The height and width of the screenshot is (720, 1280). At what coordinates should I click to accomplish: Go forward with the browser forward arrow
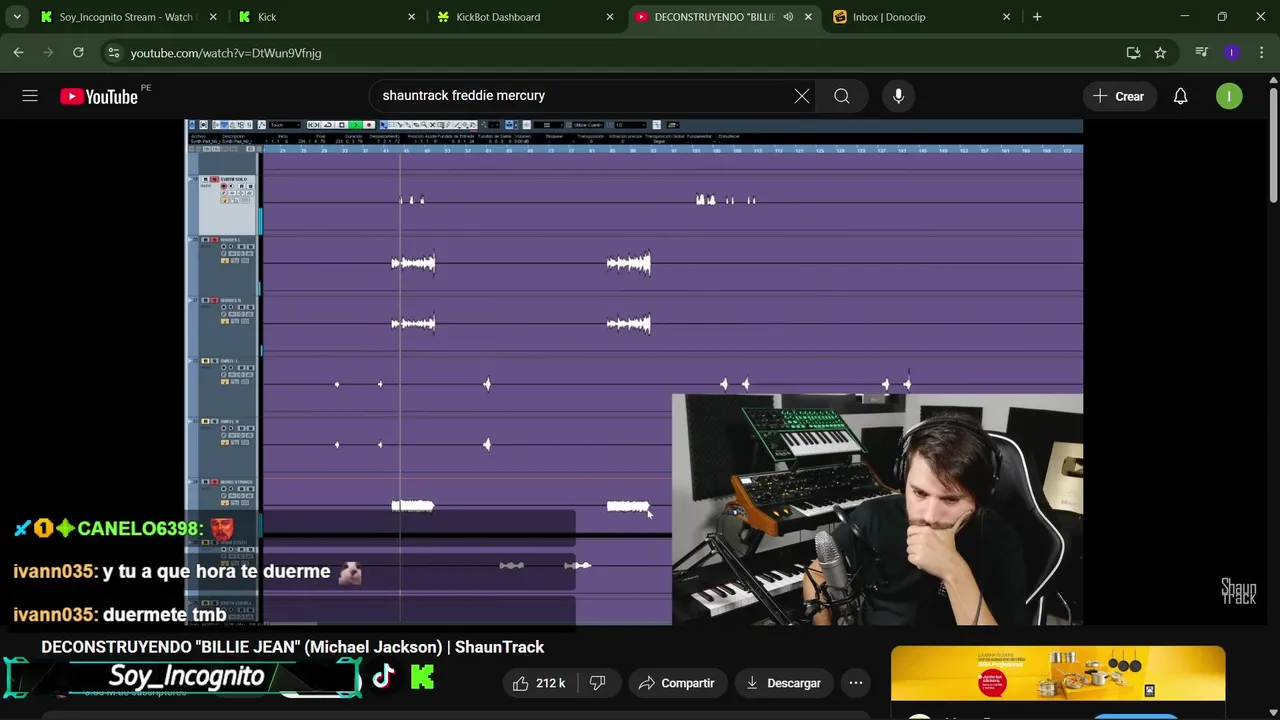point(48,52)
